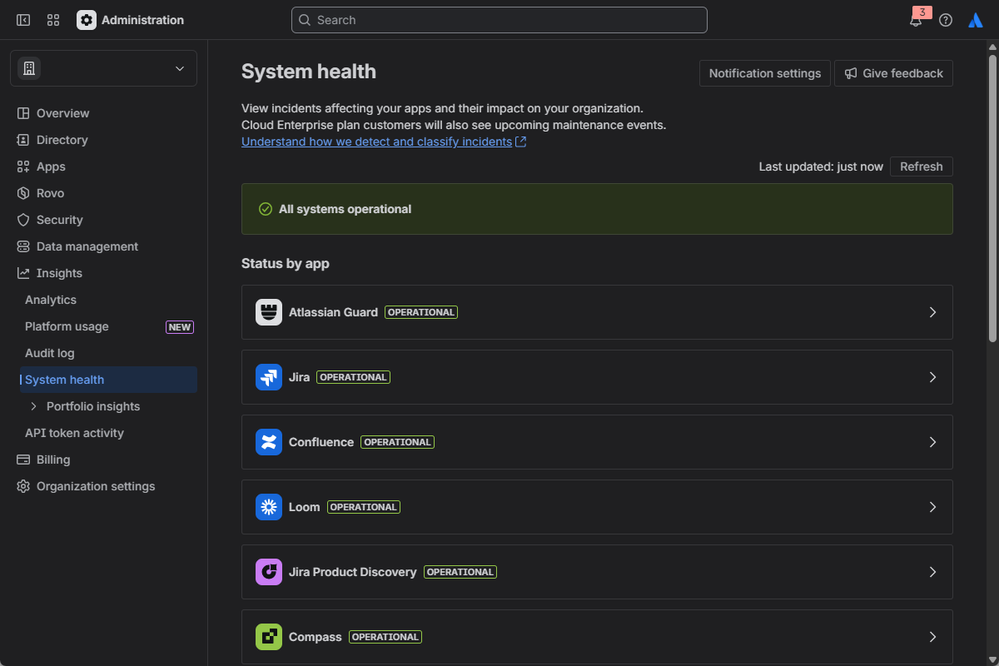Collapse the sidebar with the panel icon

(x=23, y=20)
